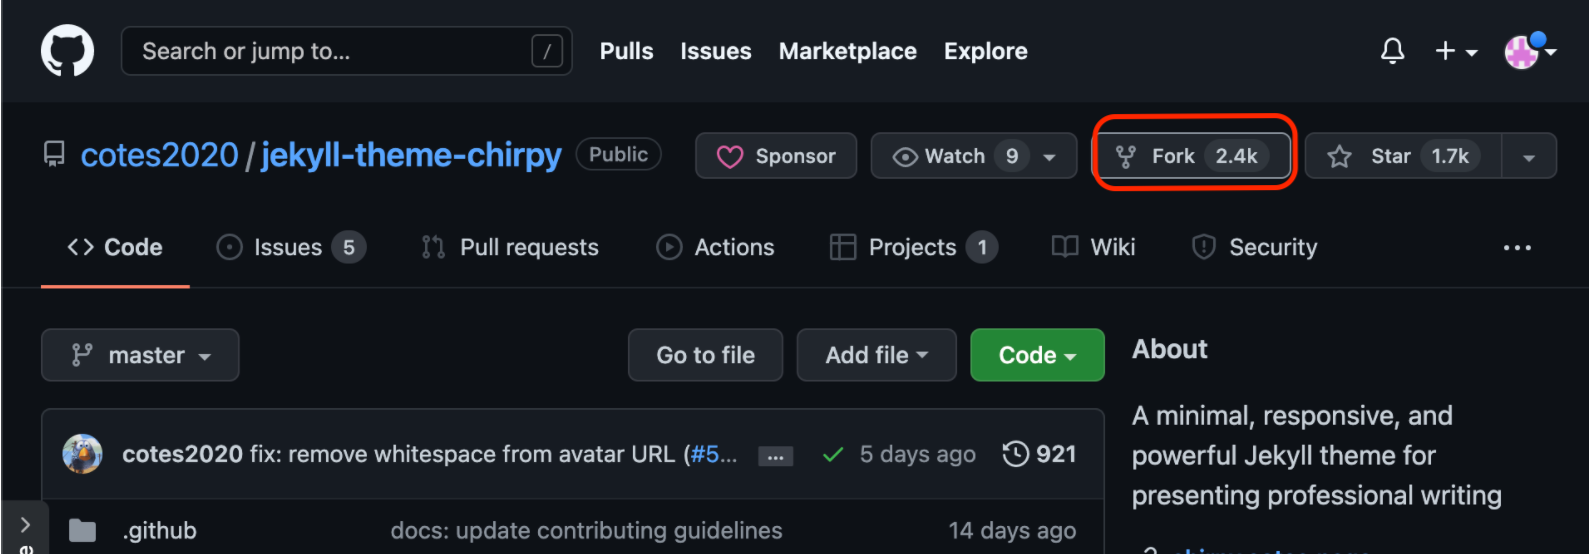Open the 921 commits history
The image size is (1592, 554).
1039,454
